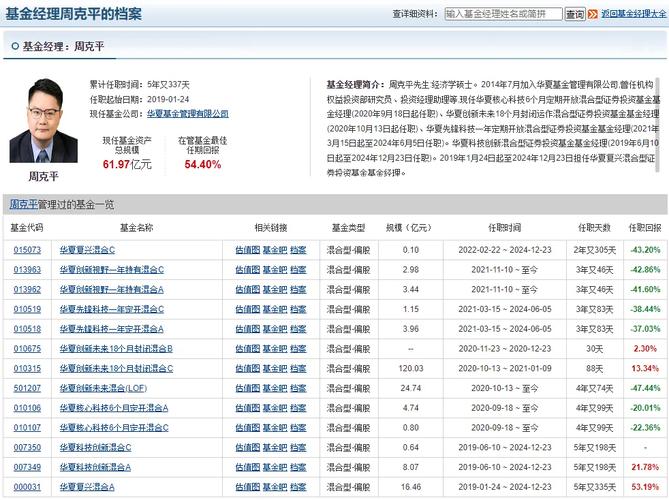
Task: Open 基金吧 for fund 010518
Action: click(275, 329)
